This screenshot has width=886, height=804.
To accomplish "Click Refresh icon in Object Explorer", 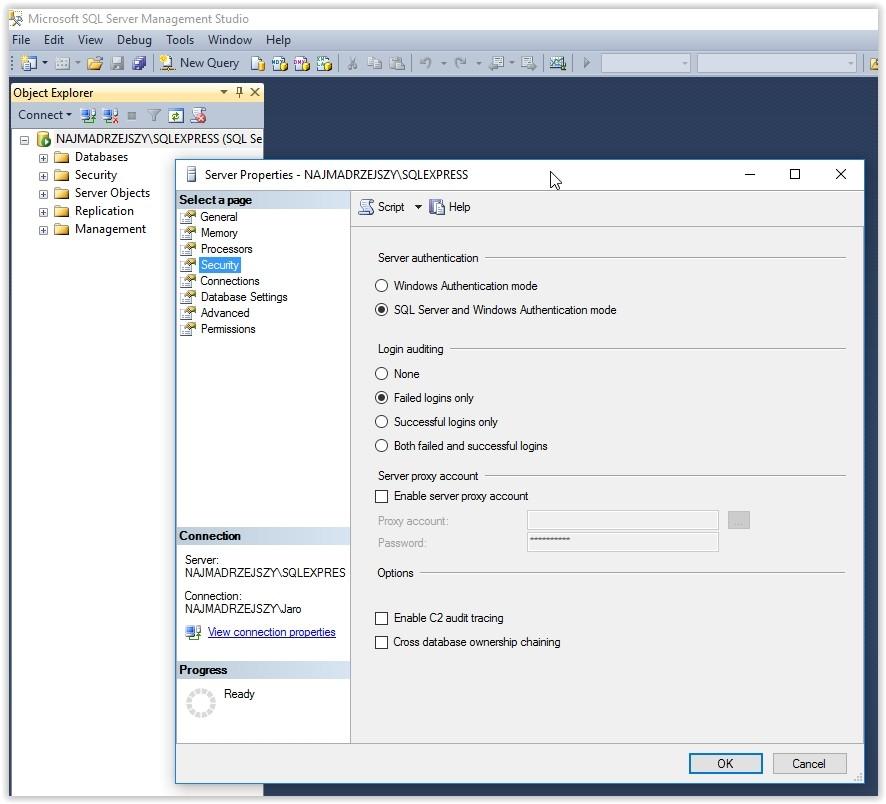I will coord(176,116).
